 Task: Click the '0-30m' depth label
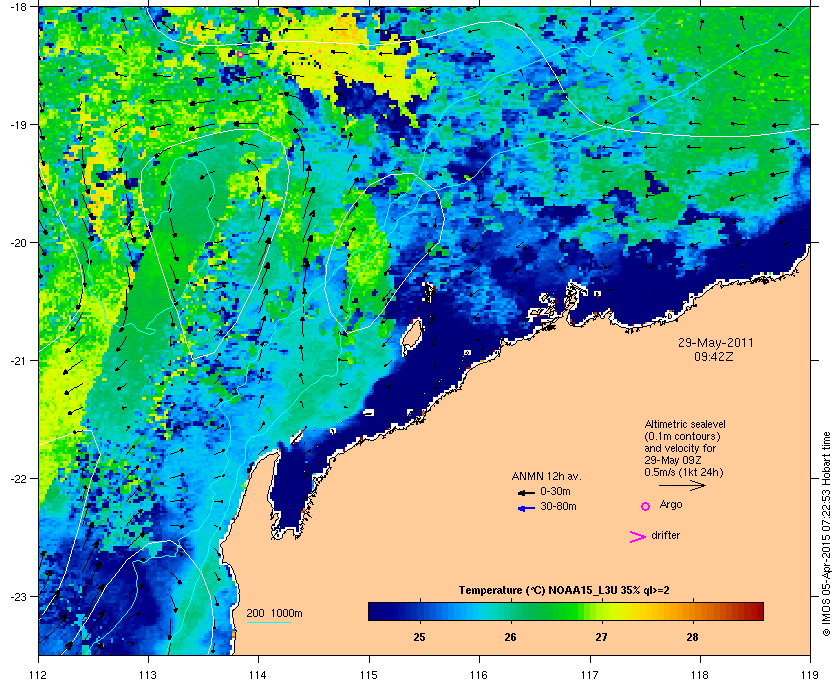coord(556,491)
